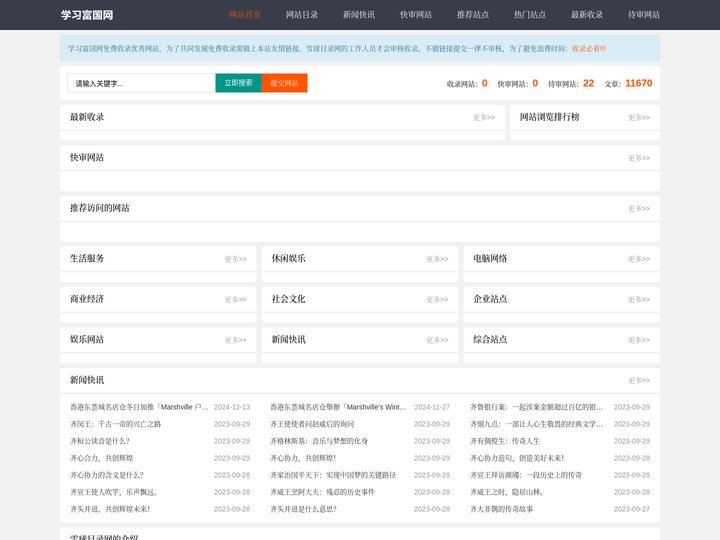The width and height of the screenshot is (720, 540).
Task: Open article 齐宣王见颜斶：一段历史上的传奇
Action: tap(526, 475)
